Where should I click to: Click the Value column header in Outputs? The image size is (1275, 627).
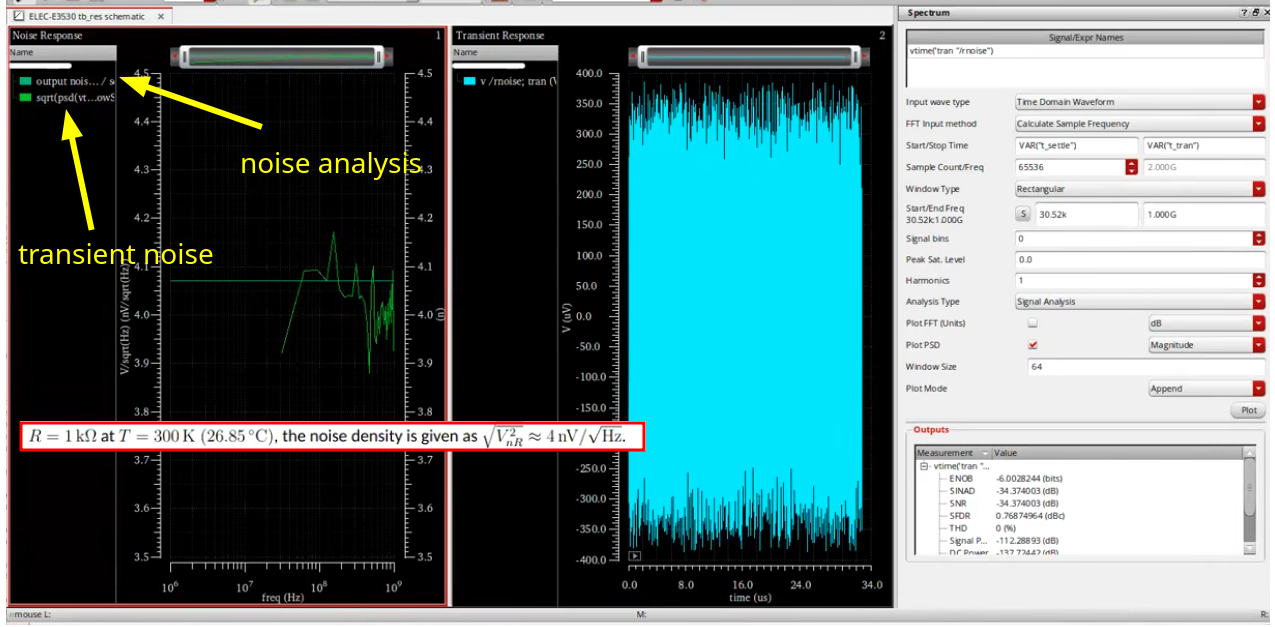[1117, 453]
